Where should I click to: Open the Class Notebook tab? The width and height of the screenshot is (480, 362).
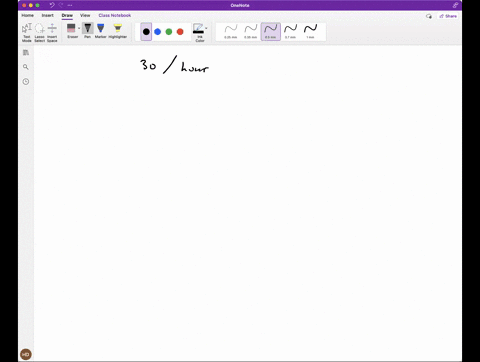point(115,15)
